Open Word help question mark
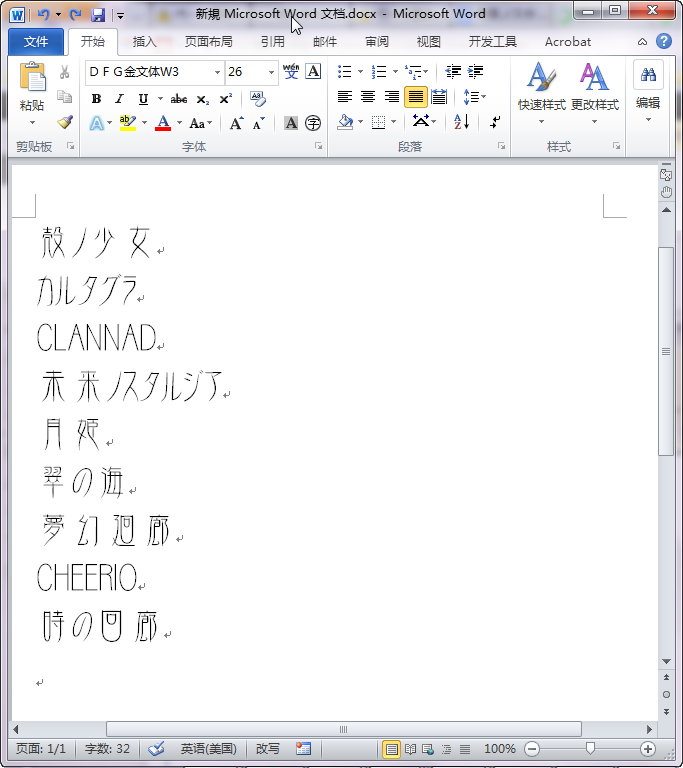Screen dimensions: 683x768 point(664,41)
